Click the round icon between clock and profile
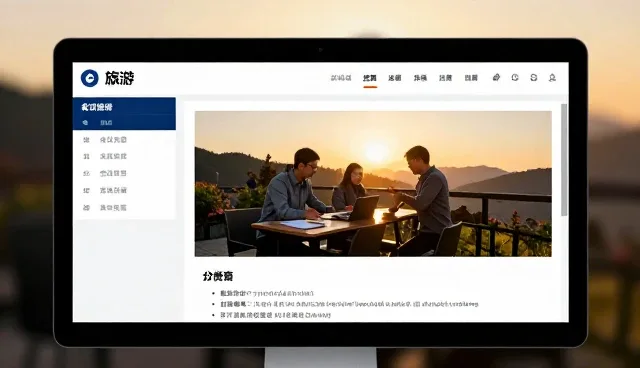 pos(533,78)
